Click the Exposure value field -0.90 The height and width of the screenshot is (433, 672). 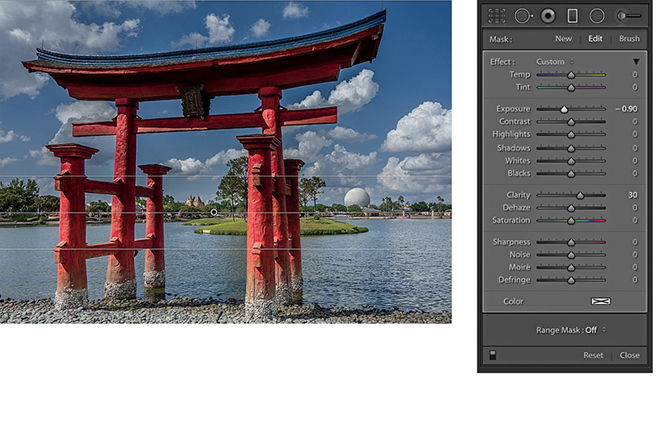pyautogui.click(x=626, y=108)
